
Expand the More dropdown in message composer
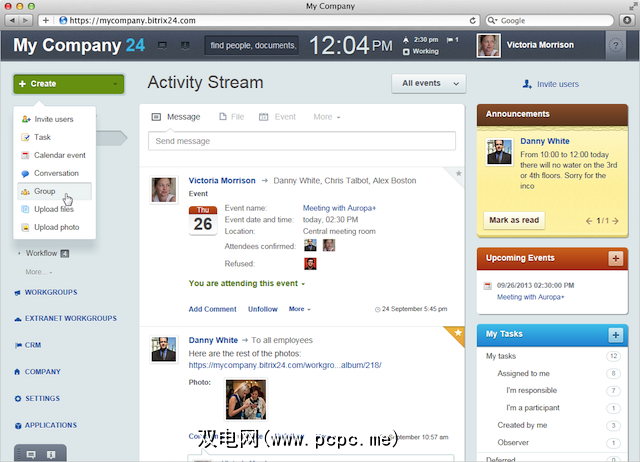(327, 117)
